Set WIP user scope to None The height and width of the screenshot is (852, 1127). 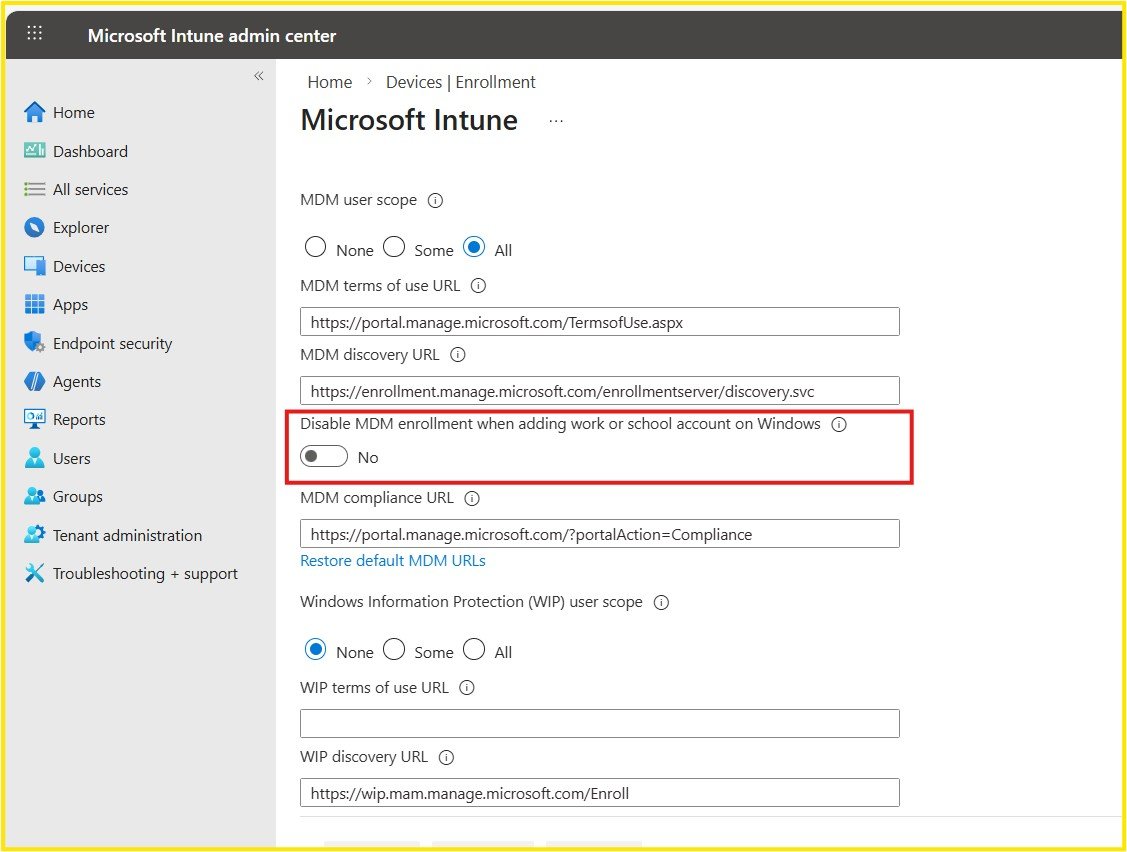pyautogui.click(x=315, y=649)
